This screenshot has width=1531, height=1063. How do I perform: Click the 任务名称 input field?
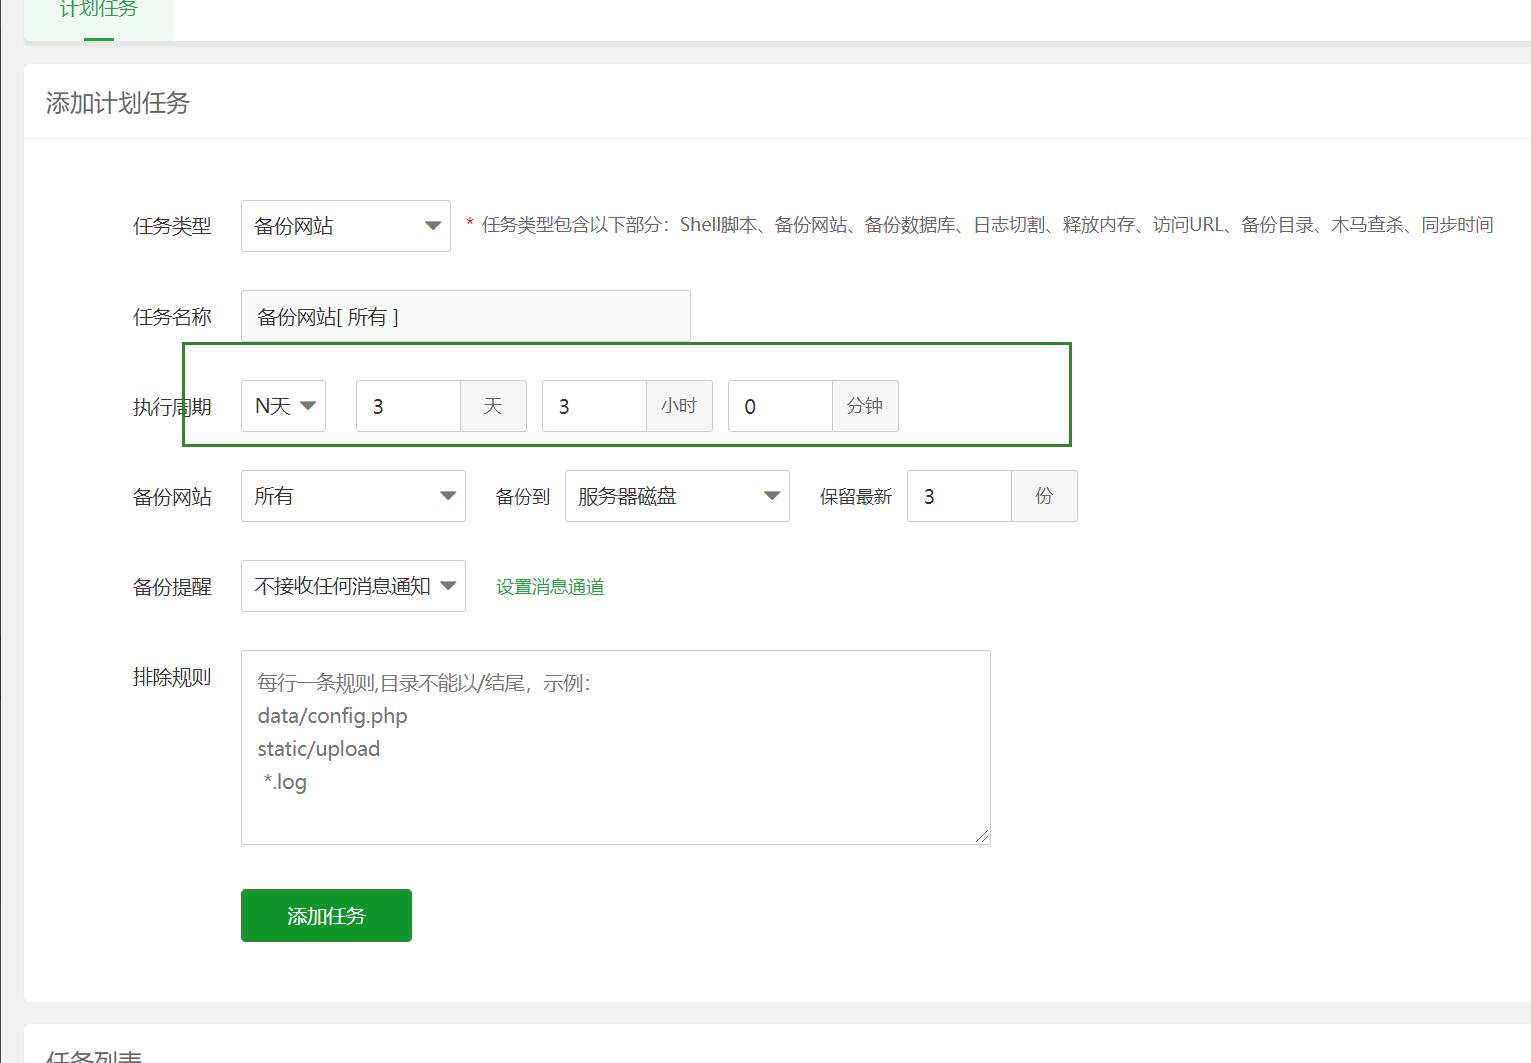465,316
